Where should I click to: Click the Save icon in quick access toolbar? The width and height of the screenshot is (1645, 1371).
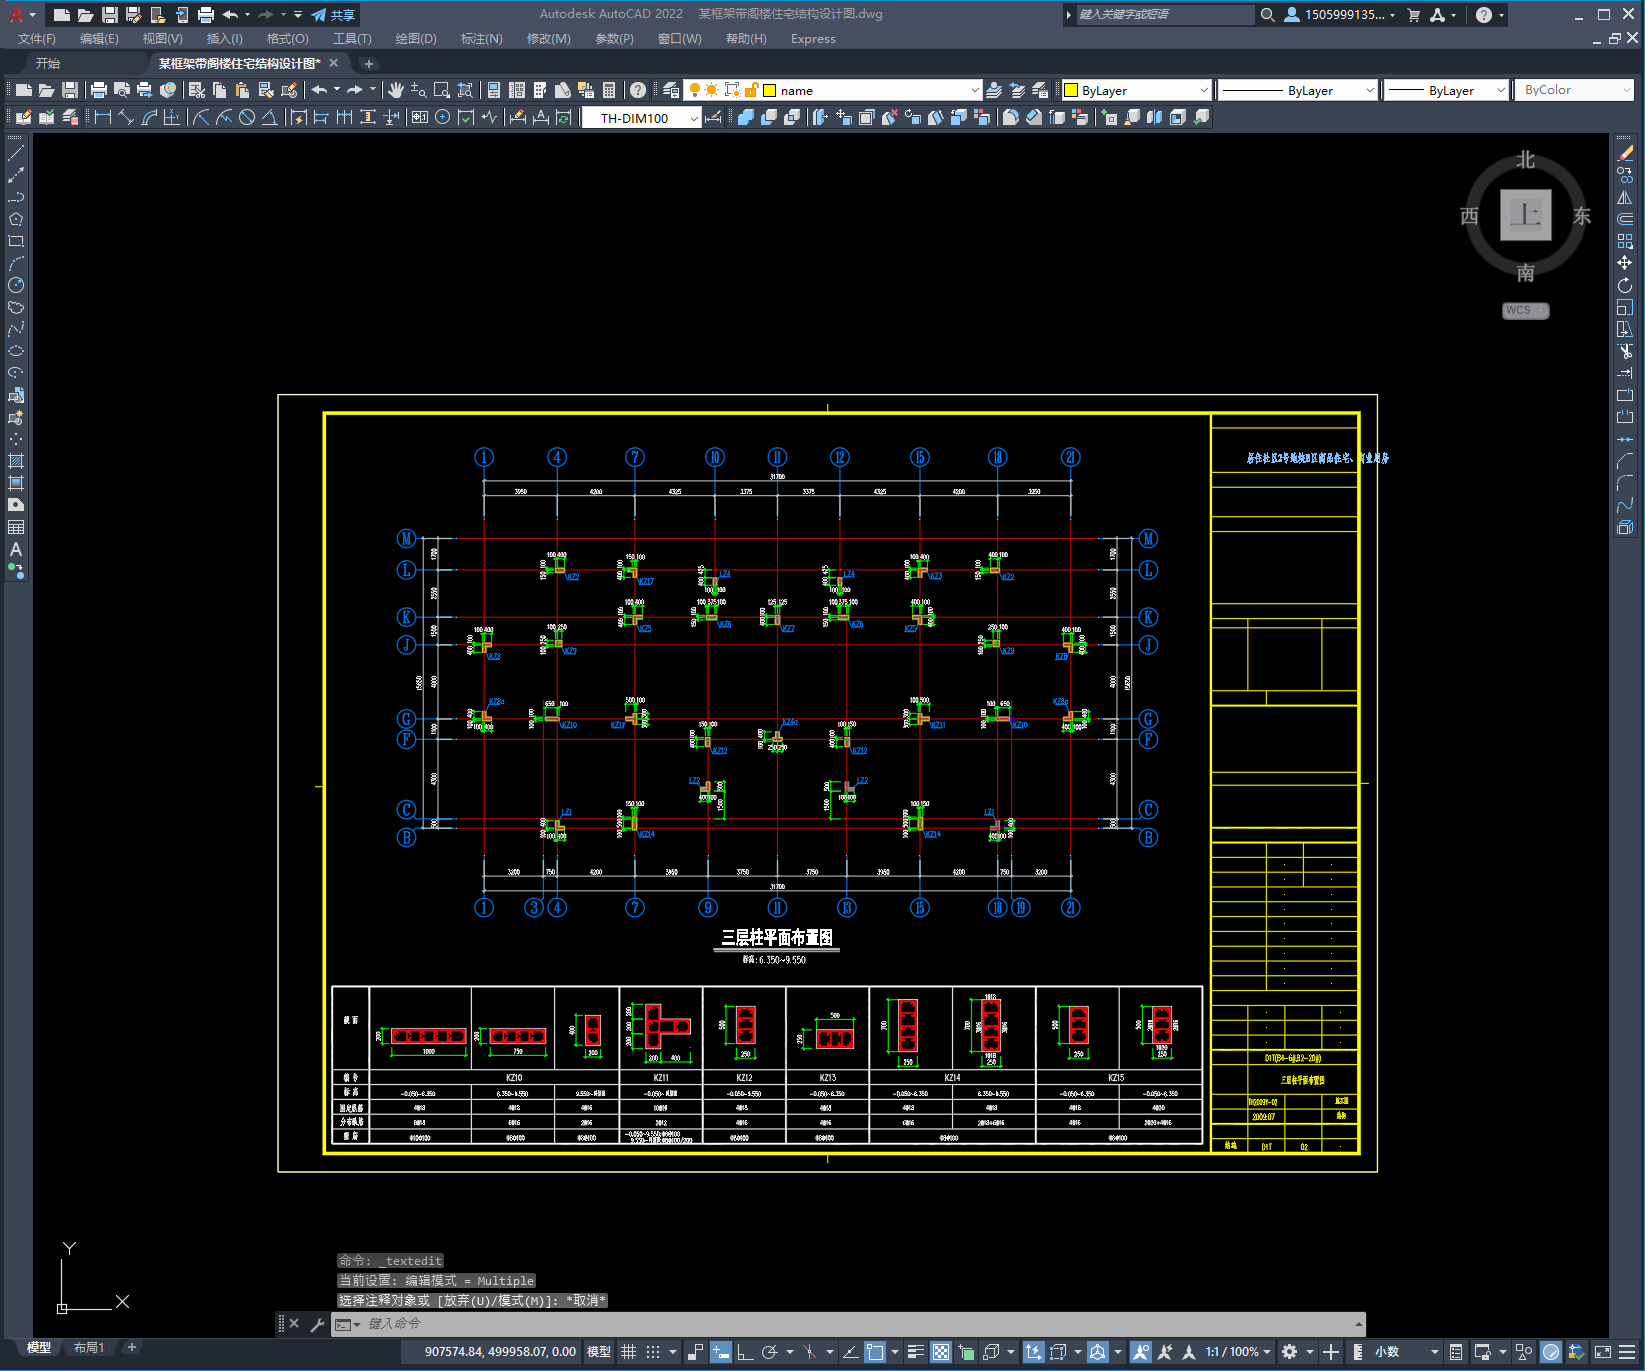point(110,15)
